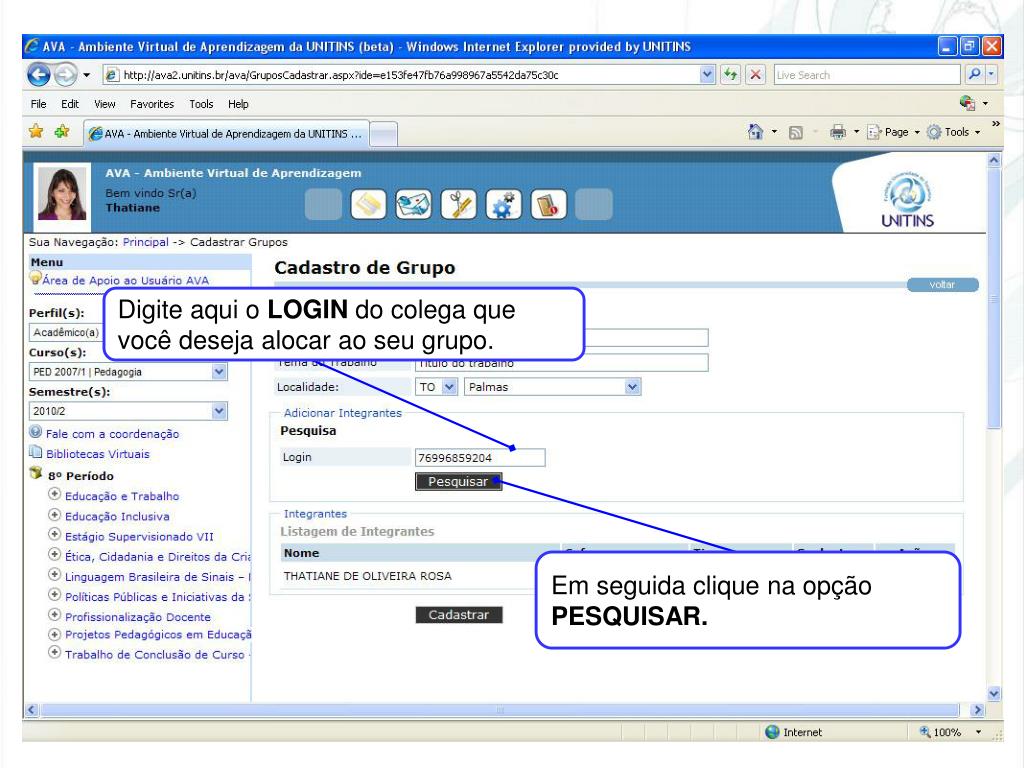Open the Tools menu in menu bar
The width and height of the screenshot is (1024, 768).
[201, 104]
